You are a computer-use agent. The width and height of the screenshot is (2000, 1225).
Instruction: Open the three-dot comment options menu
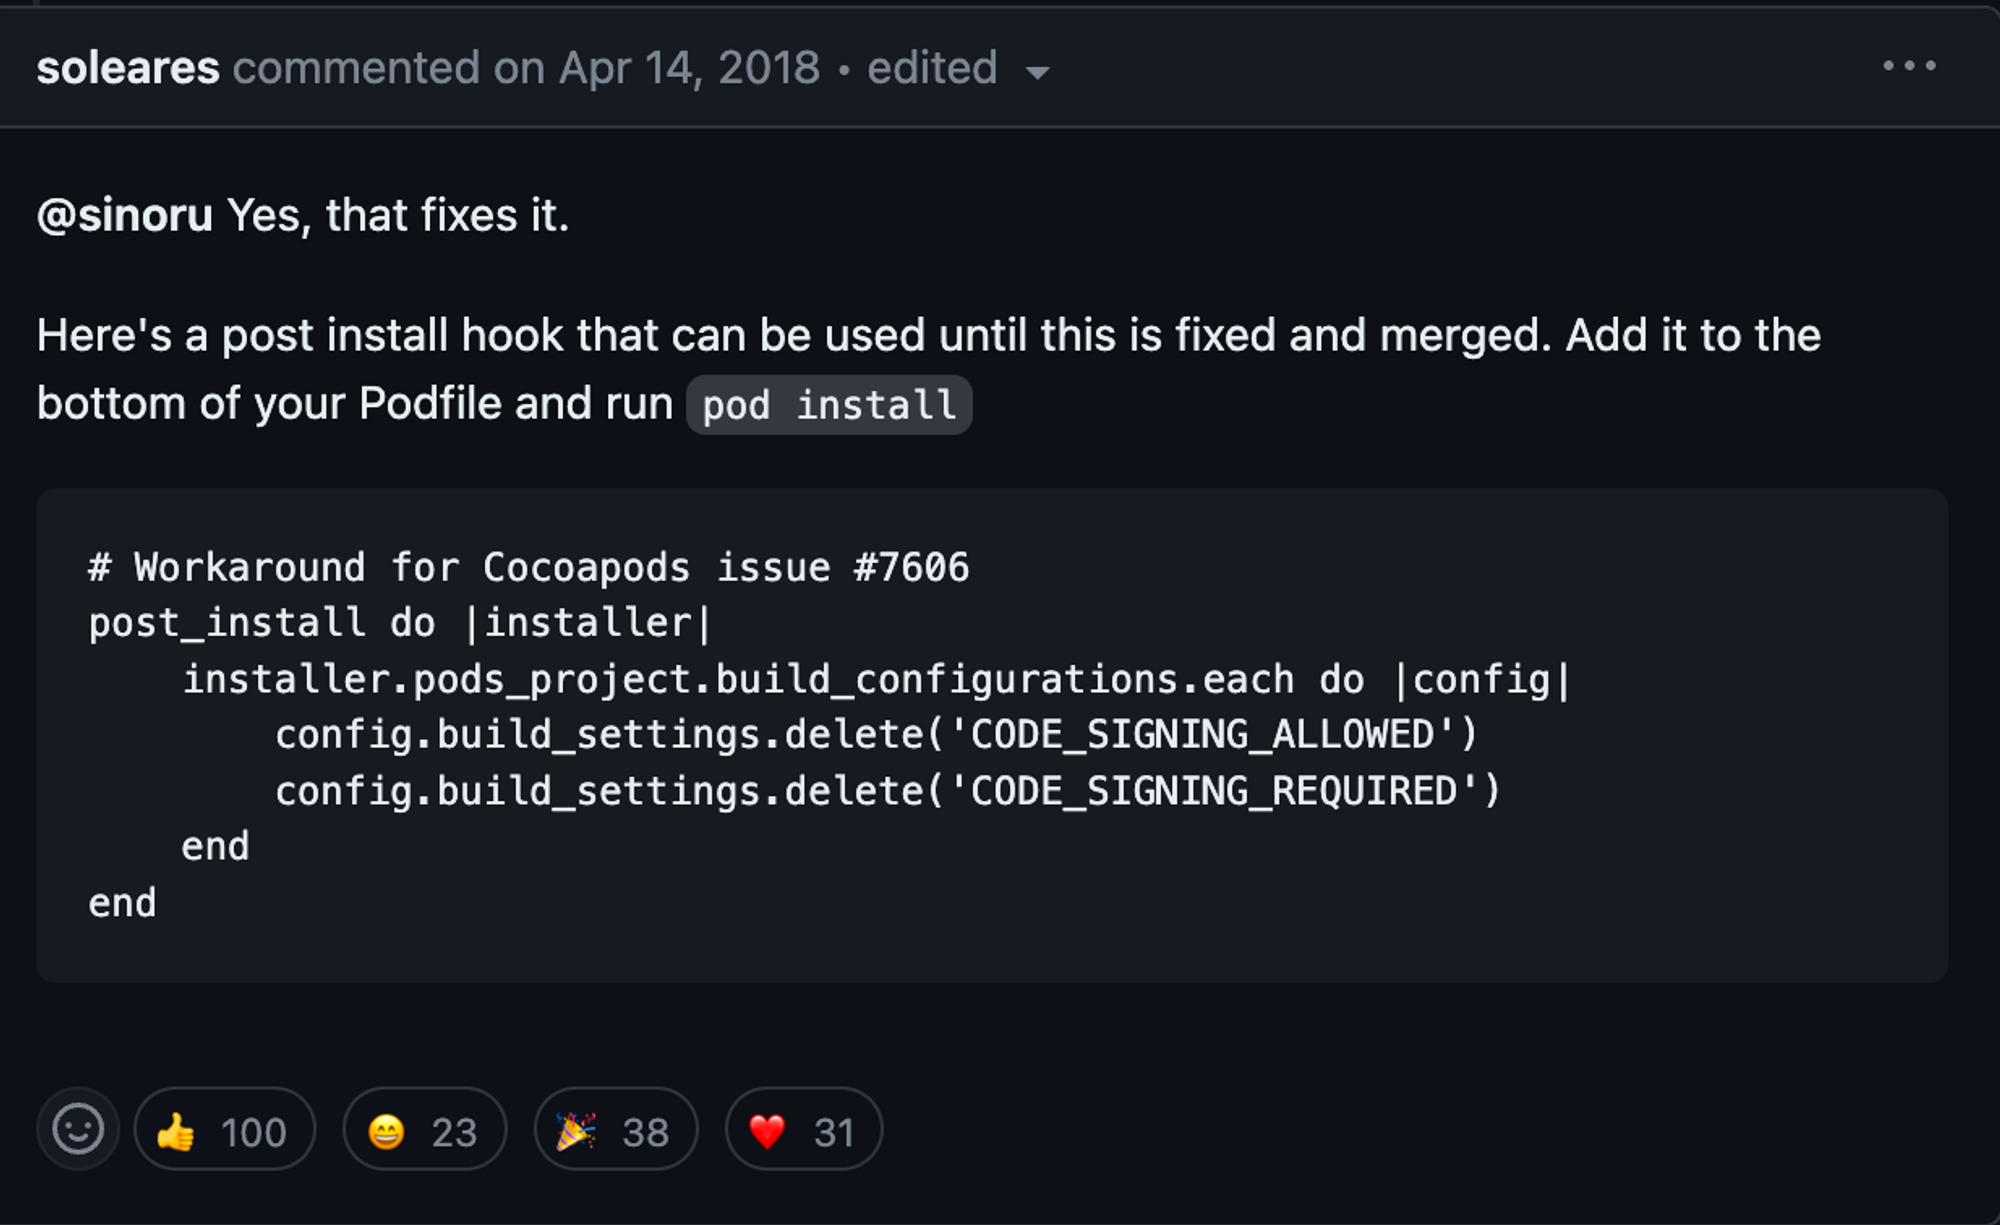coord(1909,67)
